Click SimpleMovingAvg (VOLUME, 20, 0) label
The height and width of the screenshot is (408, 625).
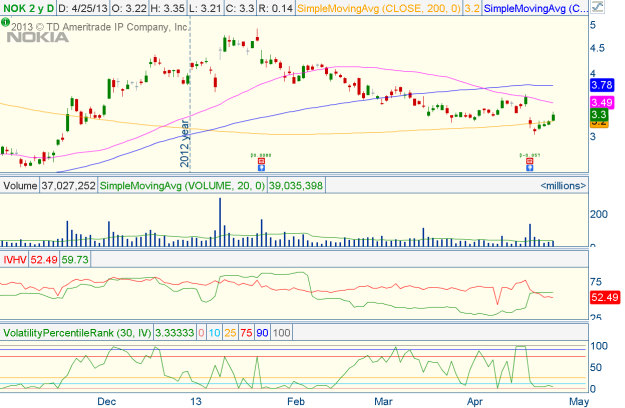[180, 186]
